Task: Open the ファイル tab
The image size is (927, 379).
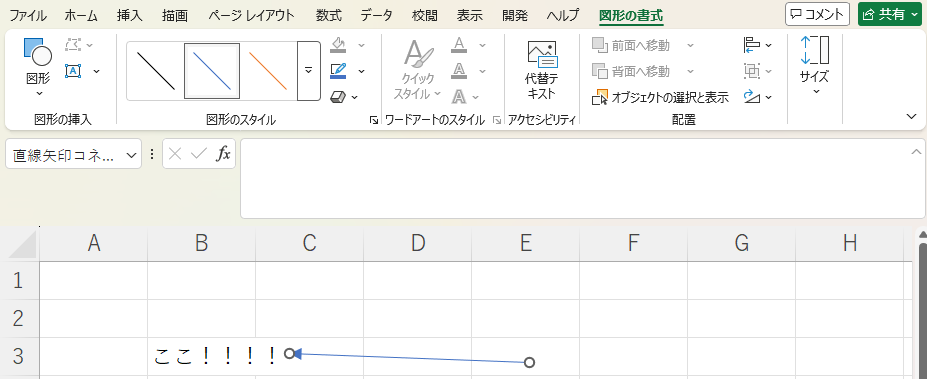Action: coord(28,15)
